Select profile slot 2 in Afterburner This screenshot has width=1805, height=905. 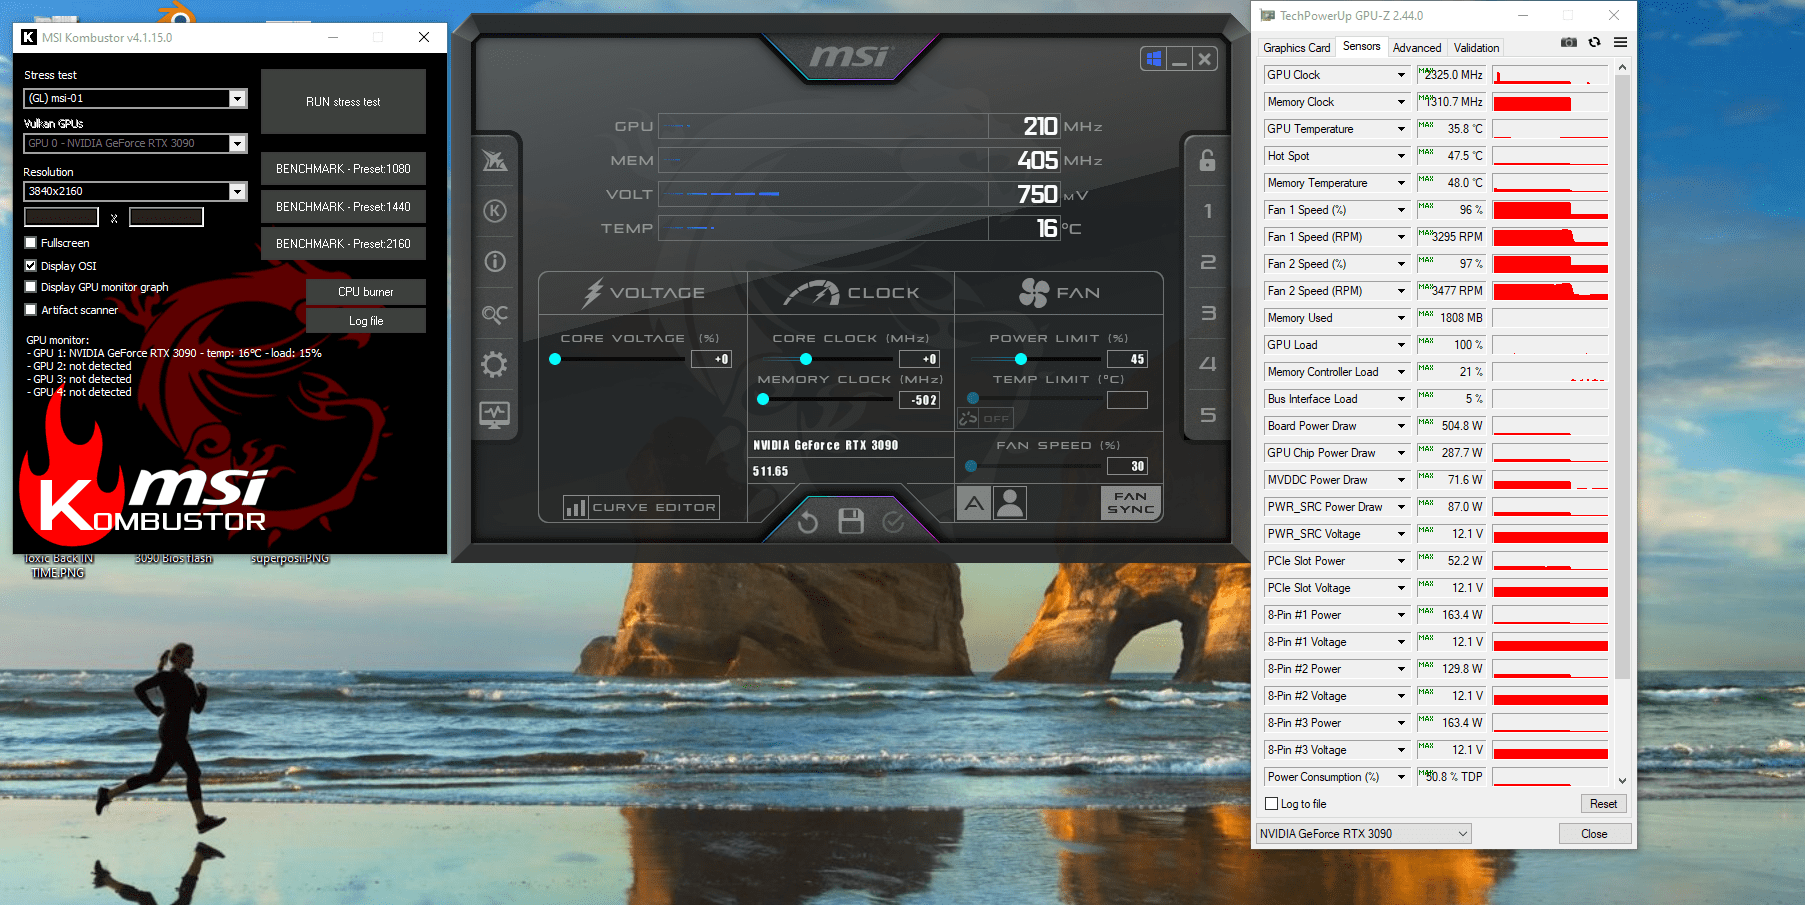click(1208, 262)
